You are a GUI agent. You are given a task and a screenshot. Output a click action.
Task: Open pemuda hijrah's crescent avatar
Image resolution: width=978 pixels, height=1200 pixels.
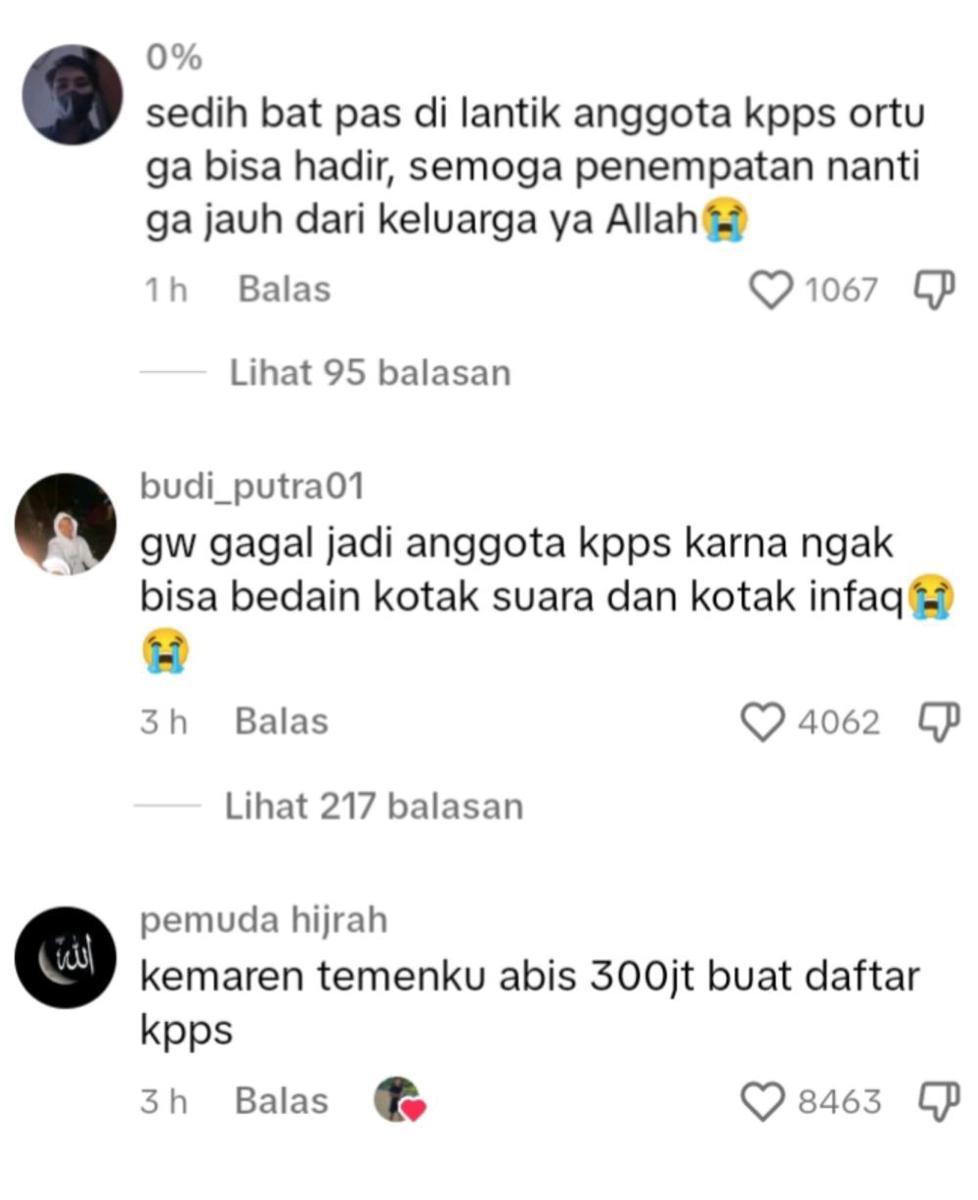click(67, 957)
